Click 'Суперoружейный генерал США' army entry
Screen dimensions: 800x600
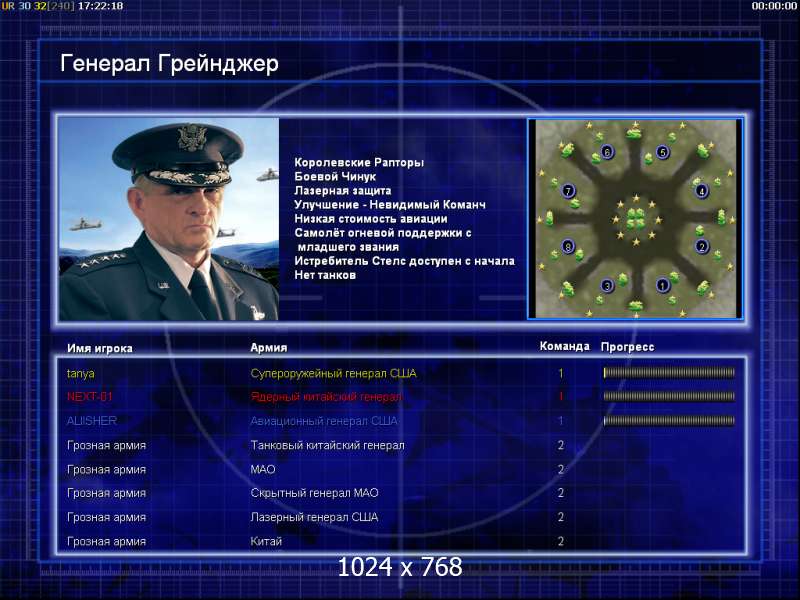[x=333, y=374]
